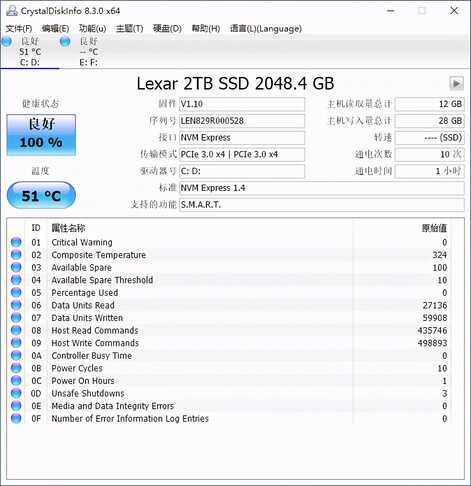The height and width of the screenshot is (486, 471).
Task: Select the Controller Busy Time attribute name
Action: (92, 356)
